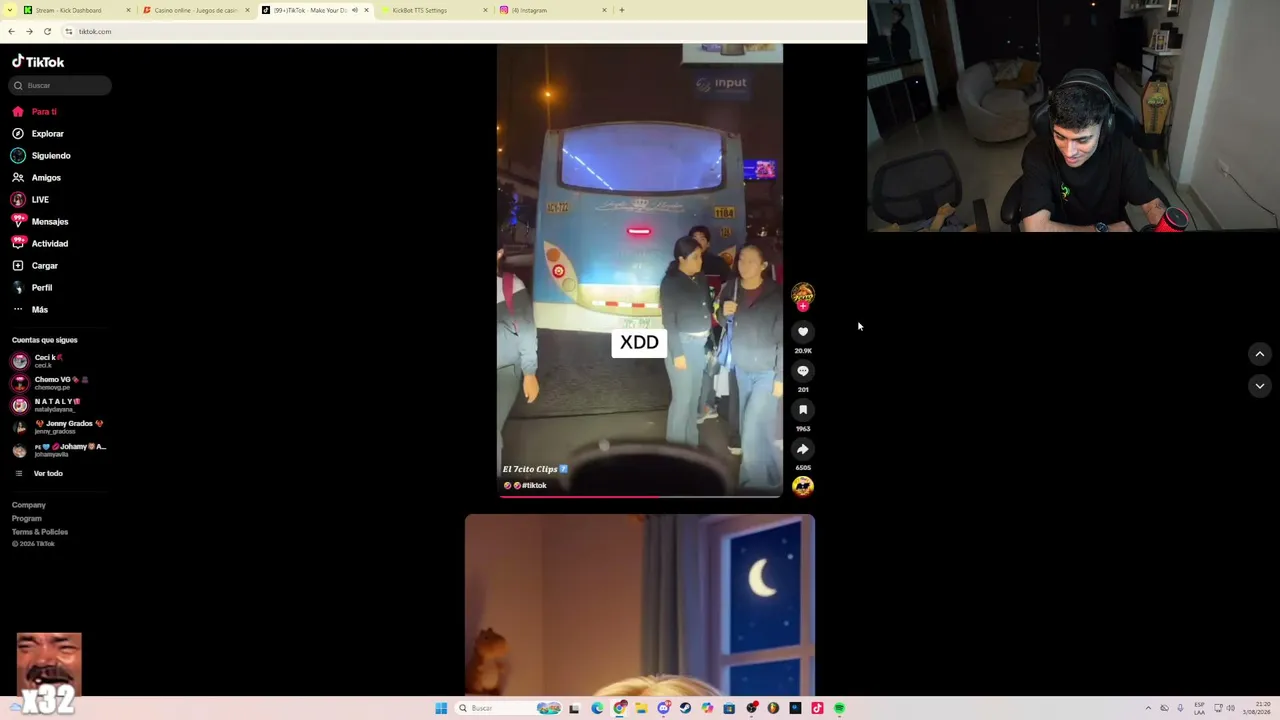This screenshot has width=1280, height=720.
Task: Open the comments on the bus video
Action: click(803, 371)
